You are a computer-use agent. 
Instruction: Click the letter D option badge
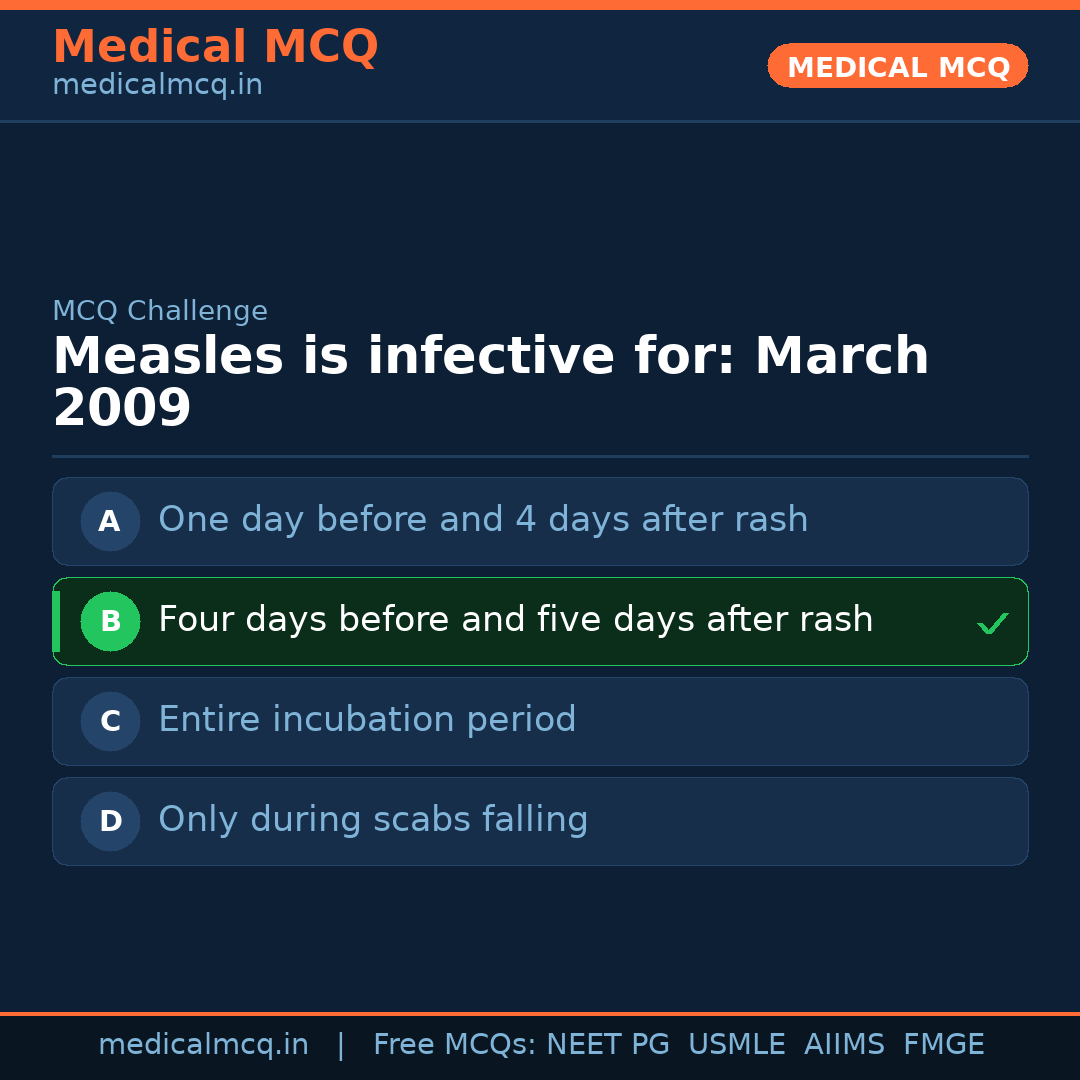pyautogui.click(x=110, y=821)
